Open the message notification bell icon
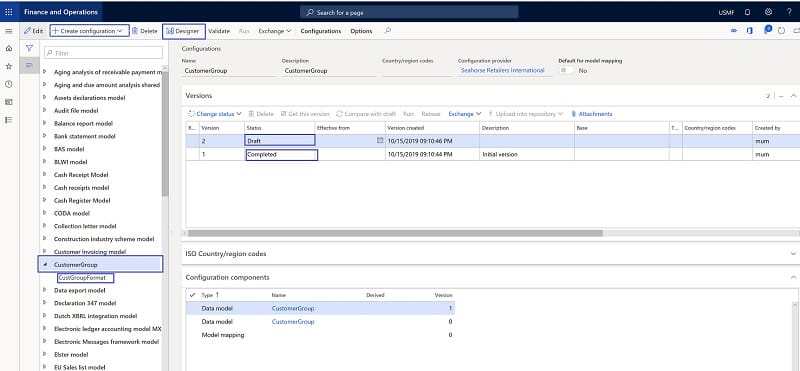 coord(747,12)
